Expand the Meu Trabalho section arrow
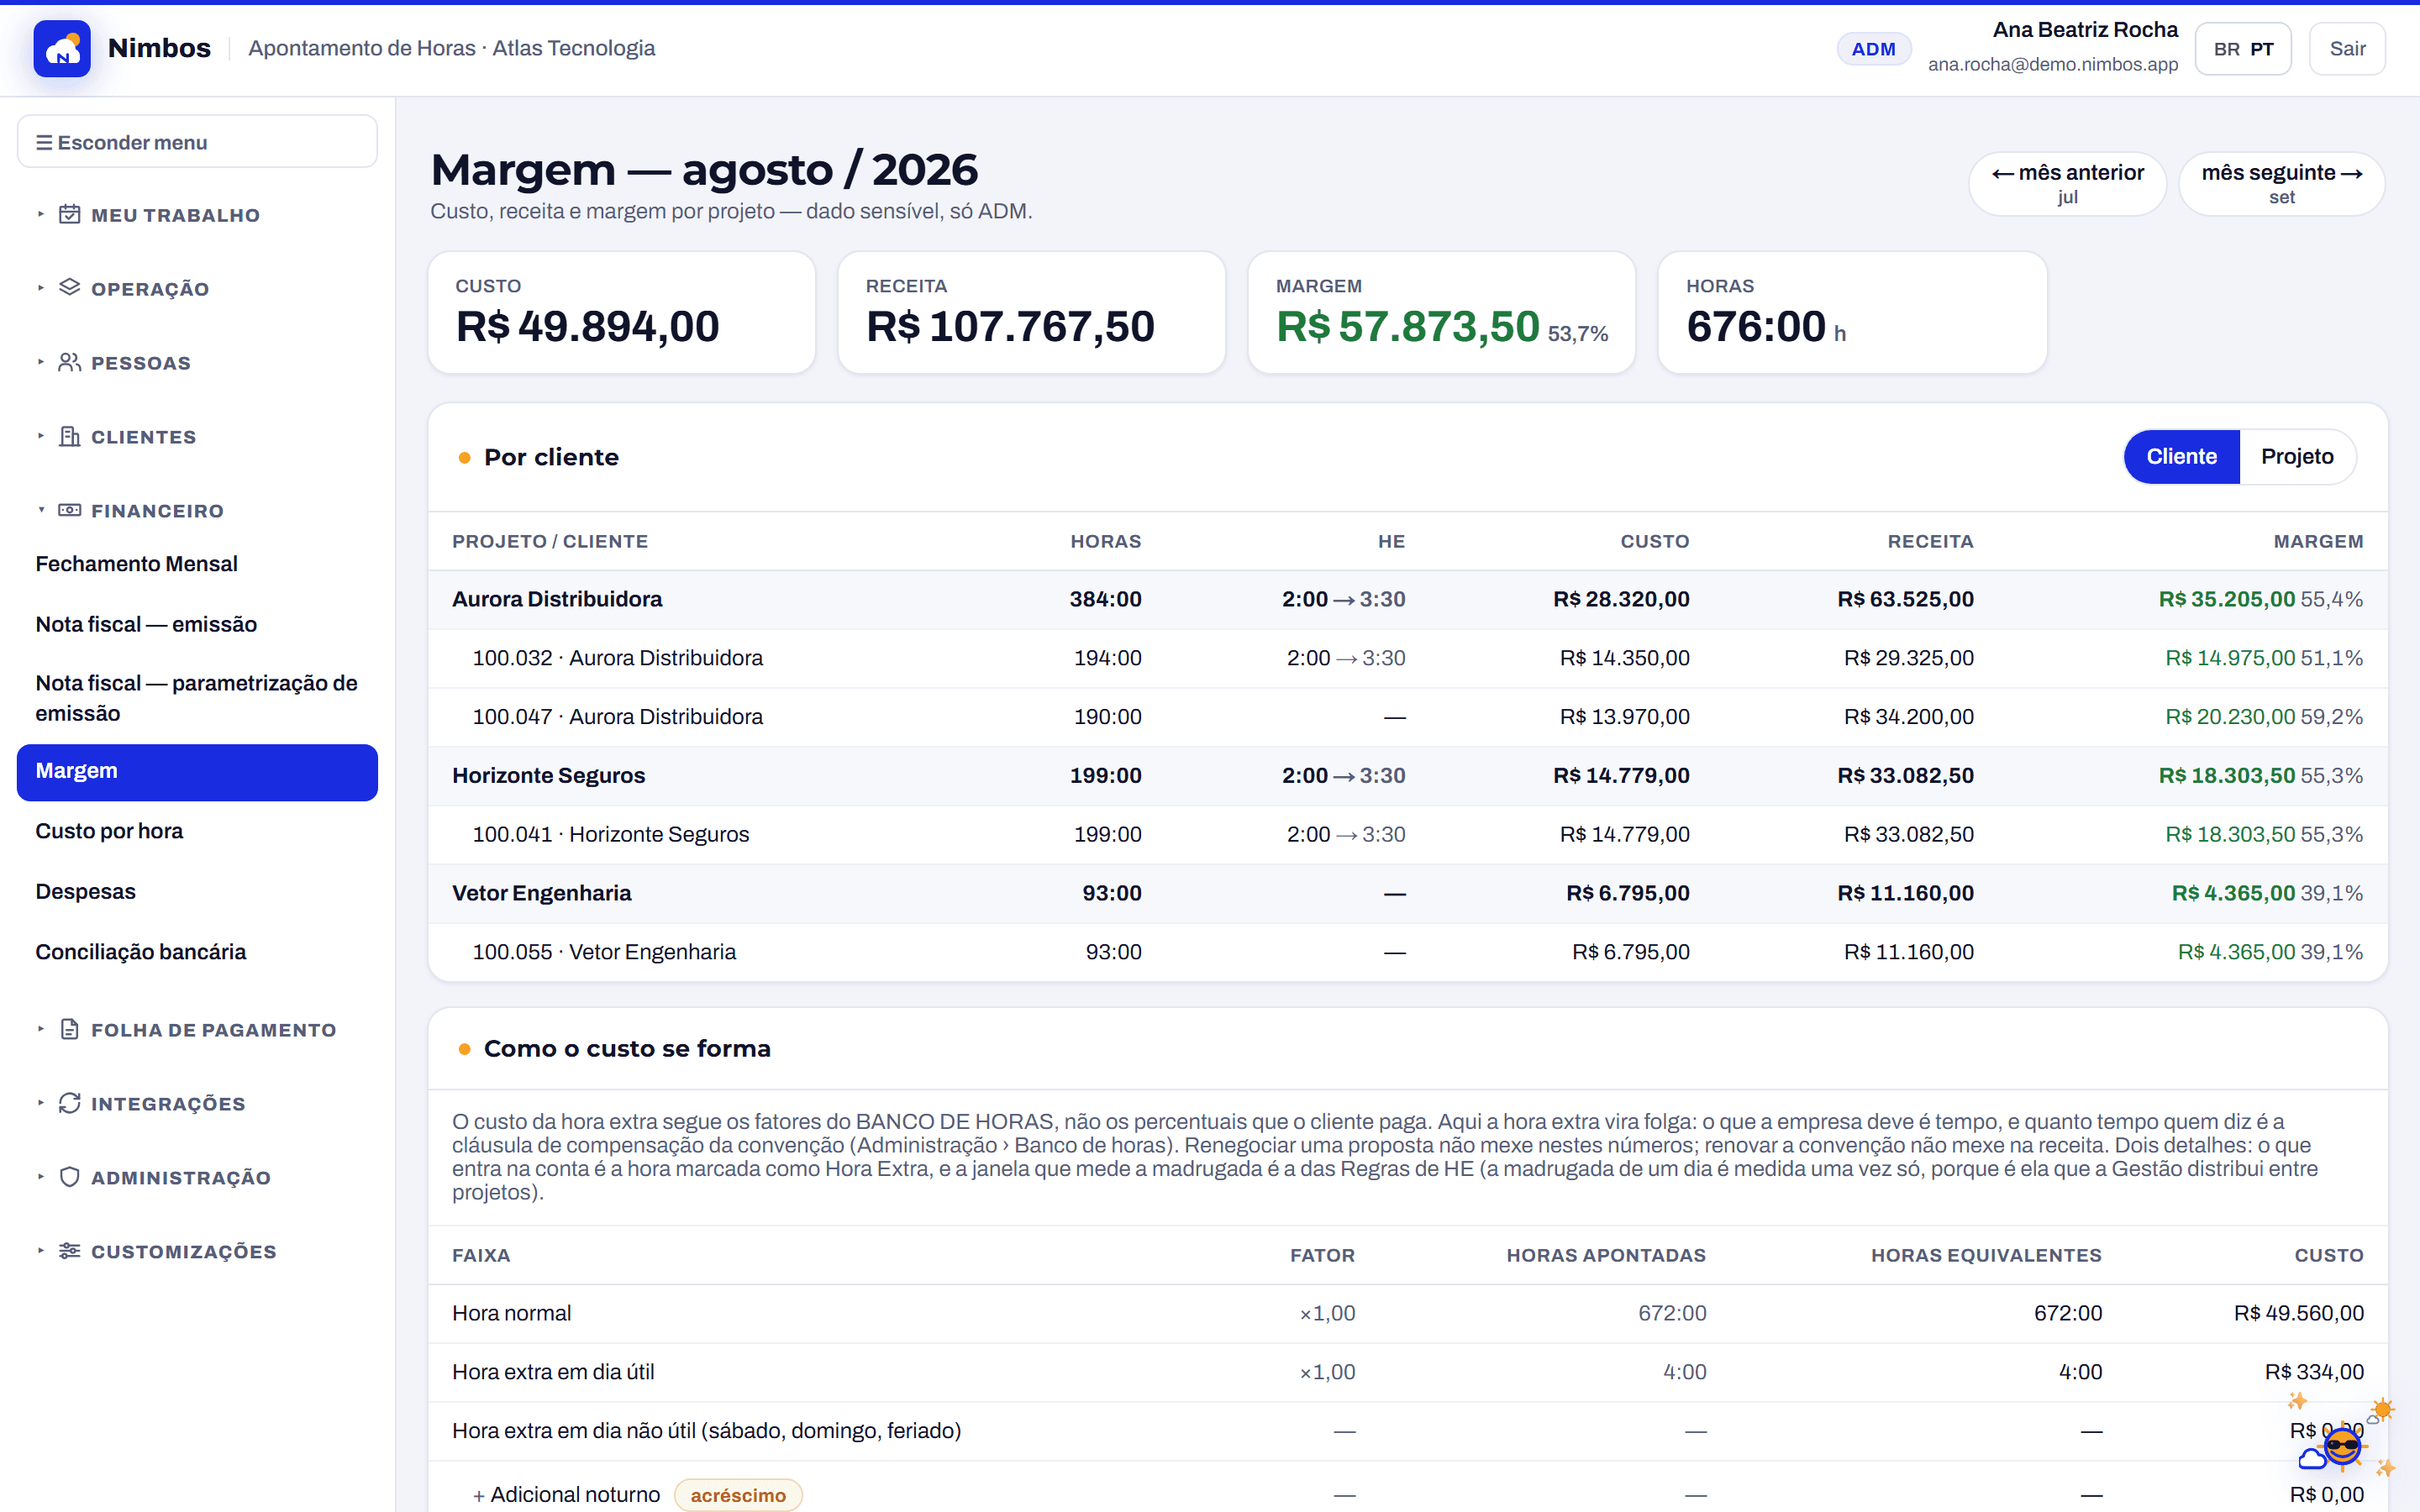 [41, 214]
